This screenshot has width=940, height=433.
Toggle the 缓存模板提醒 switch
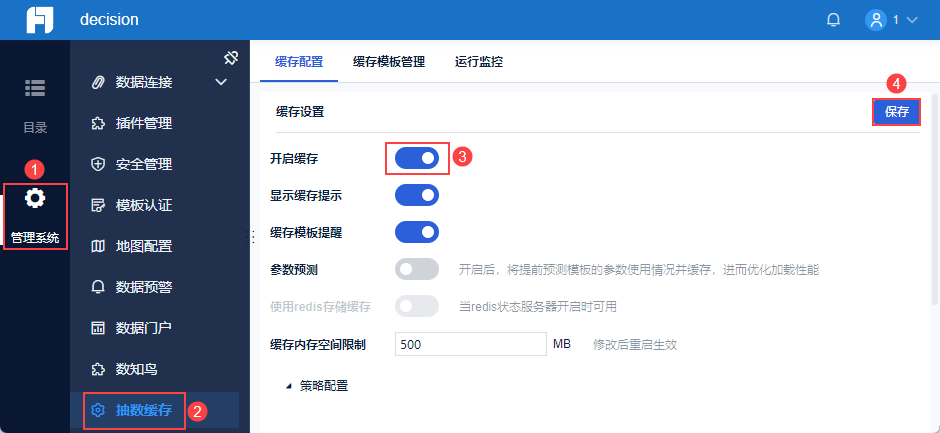[x=417, y=232]
